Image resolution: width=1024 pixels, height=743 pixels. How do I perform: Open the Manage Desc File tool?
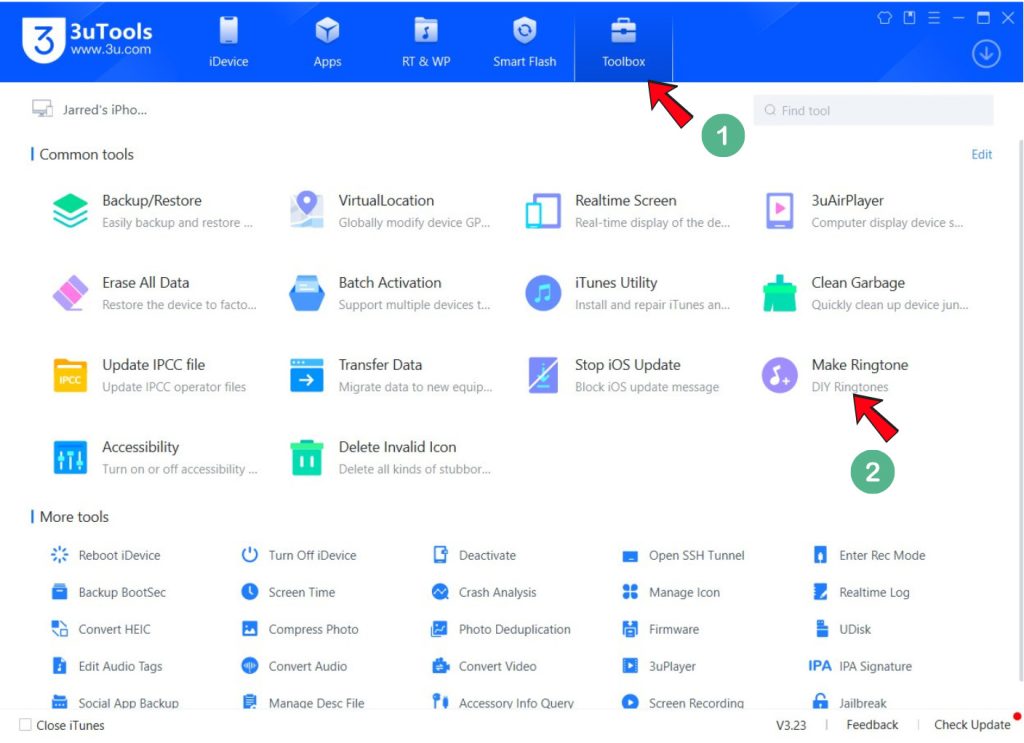(x=303, y=703)
